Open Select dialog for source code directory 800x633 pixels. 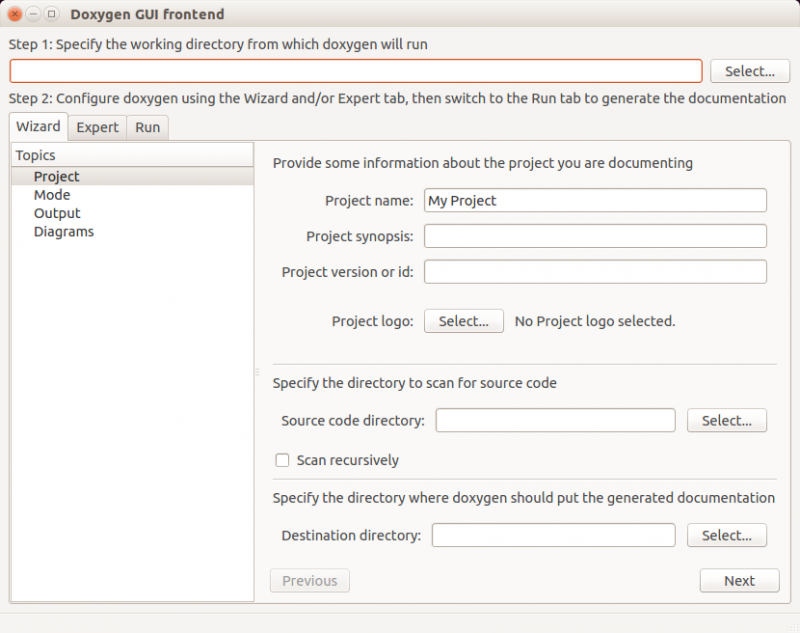pyautogui.click(x=727, y=420)
